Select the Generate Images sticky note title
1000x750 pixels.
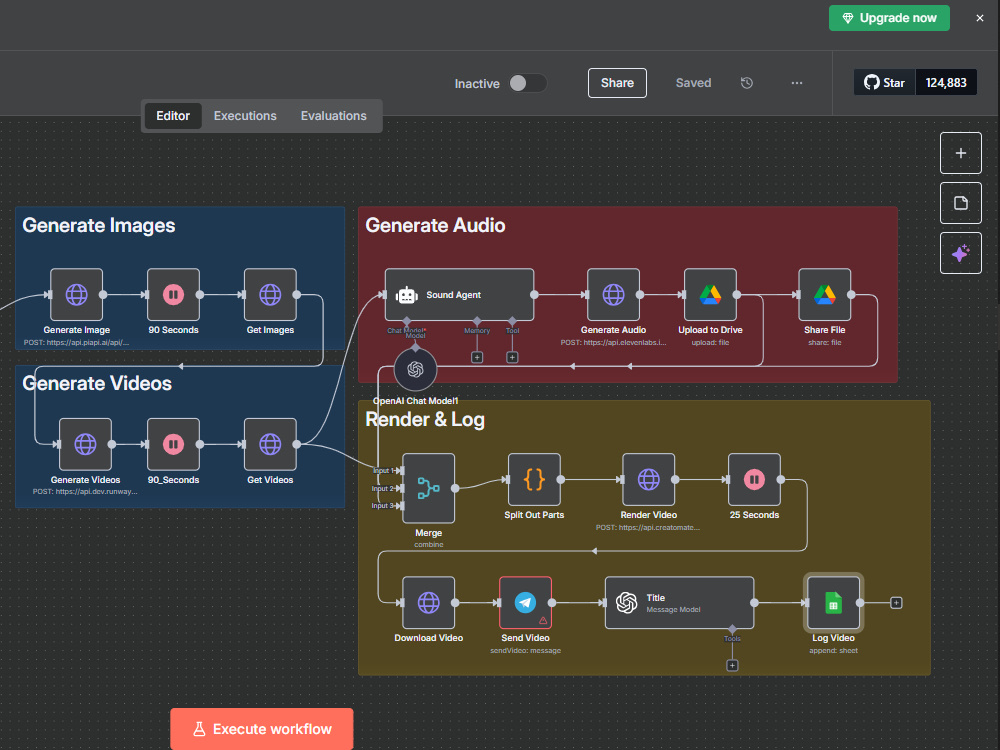[x=99, y=225]
